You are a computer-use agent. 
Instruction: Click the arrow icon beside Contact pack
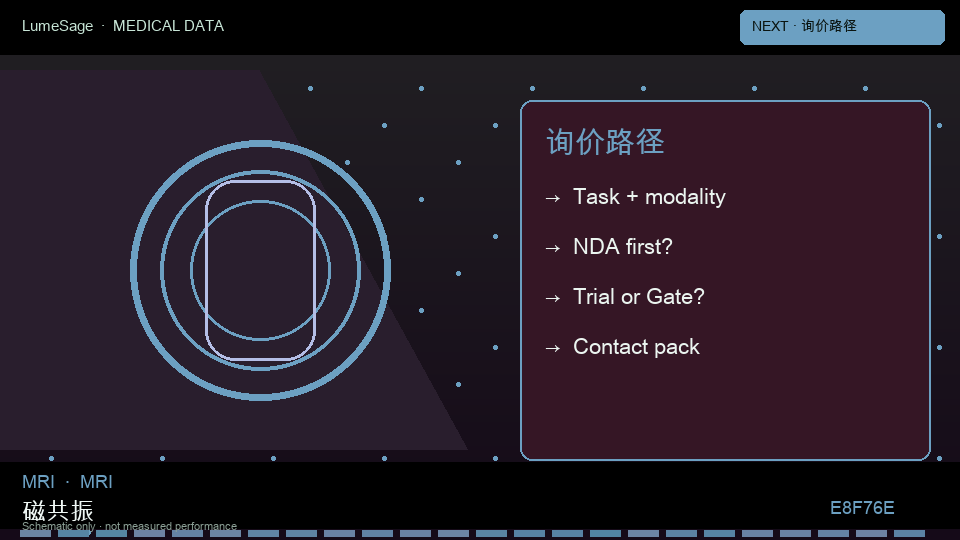[x=552, y=348]
